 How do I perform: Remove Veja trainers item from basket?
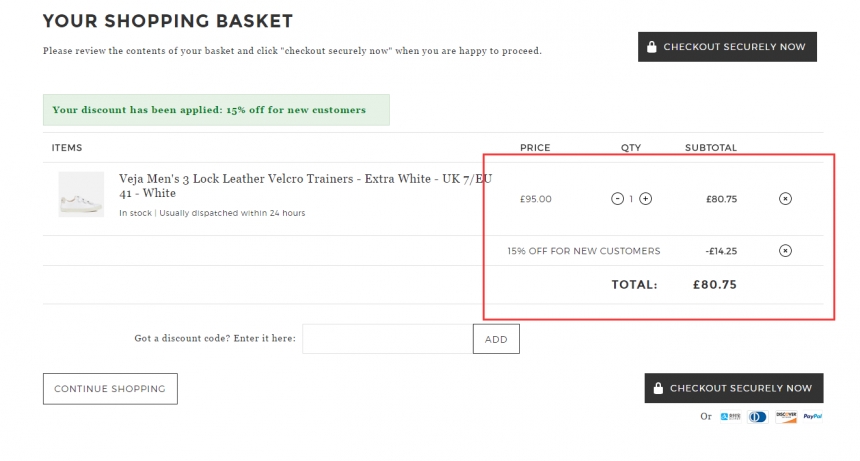pyautogui.click(x=785, y=198)
